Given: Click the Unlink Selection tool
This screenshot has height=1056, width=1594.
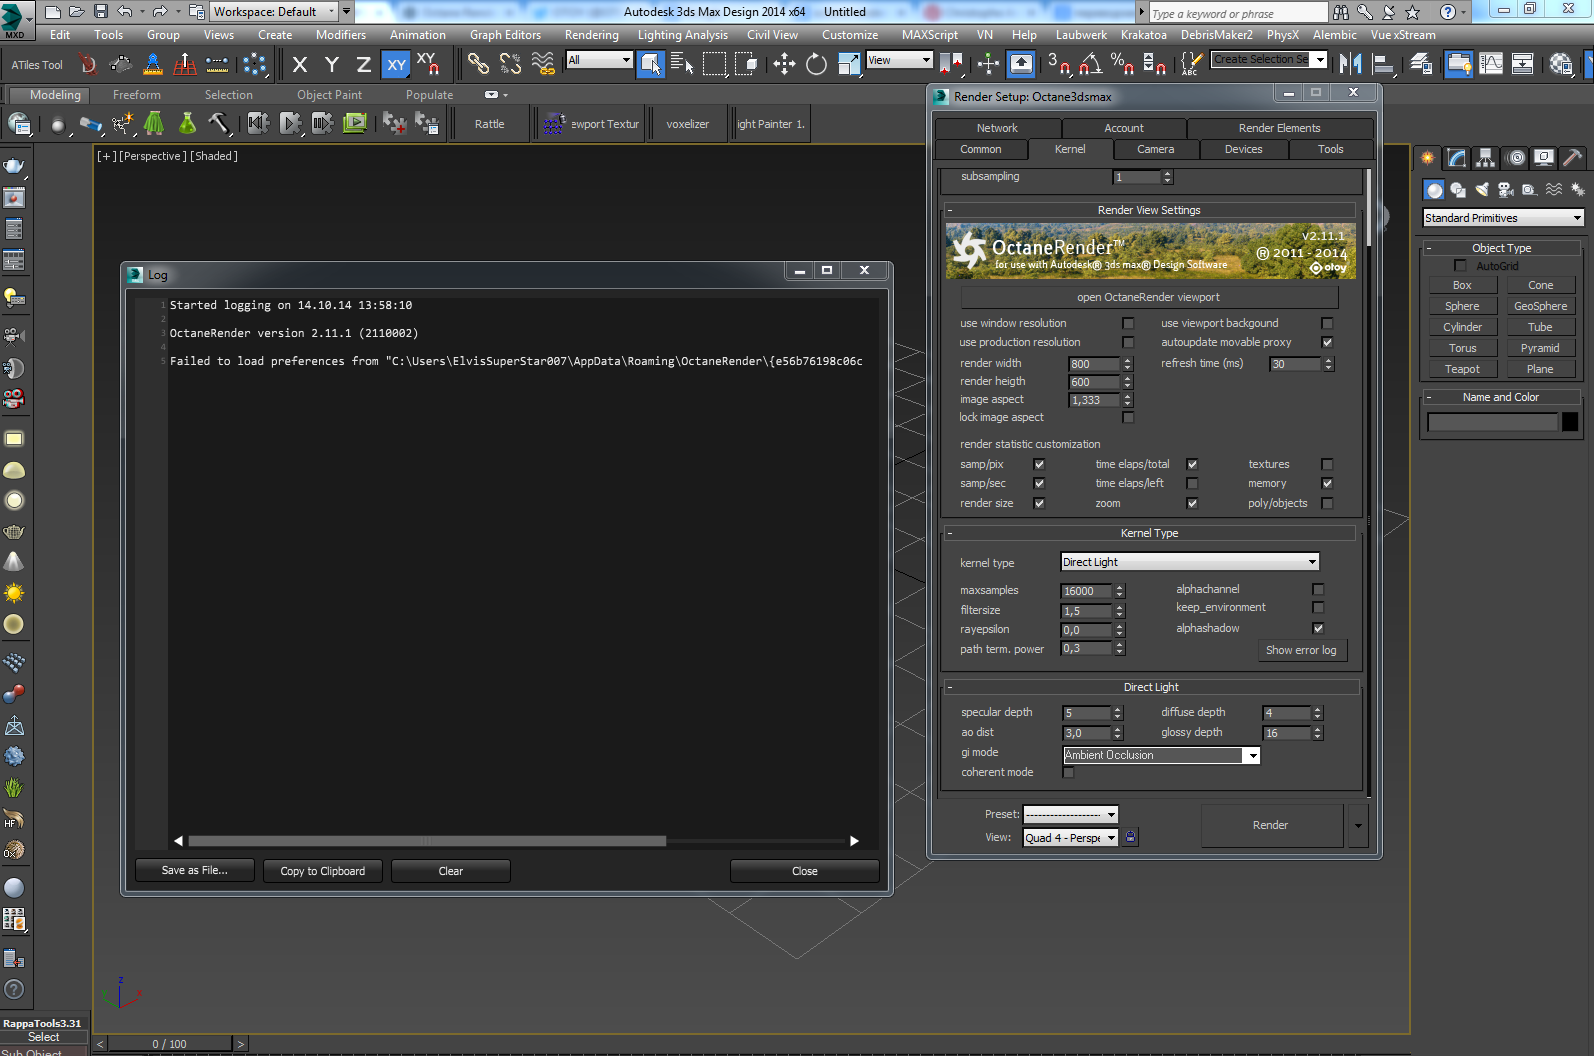Looking at the screenshot, I should pos(510,65).
